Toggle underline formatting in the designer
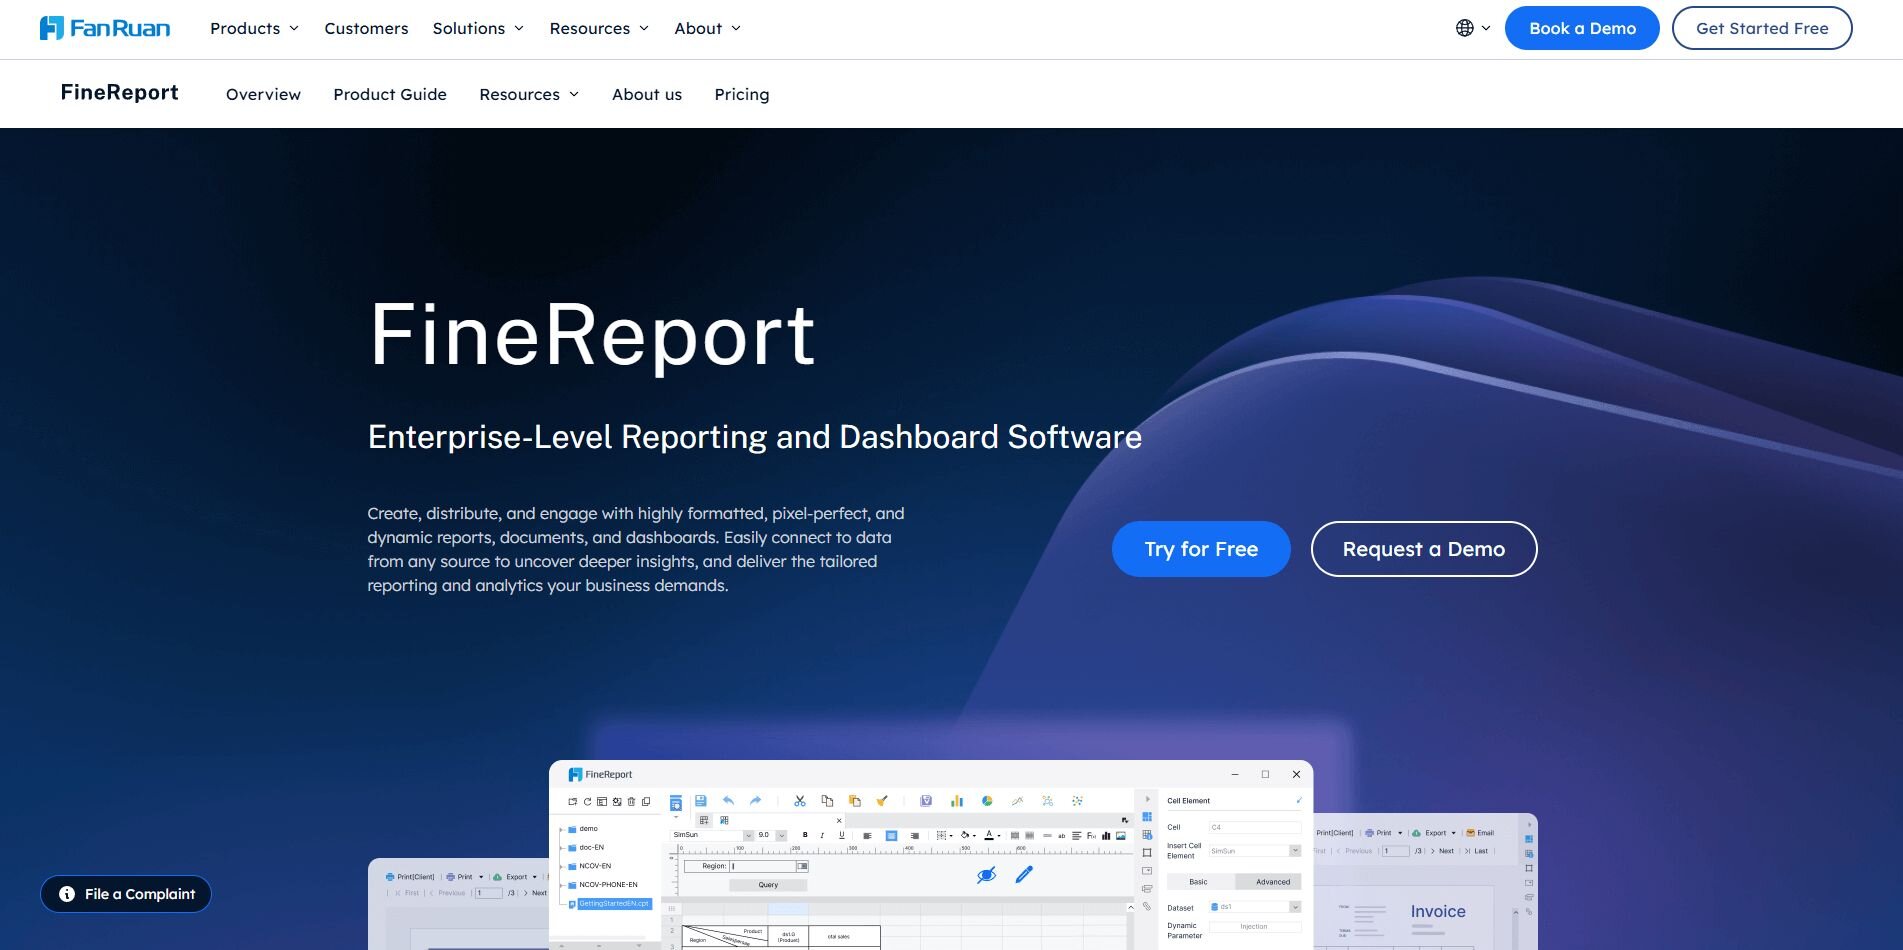Screen dimensions: 1903x950 coord(841,835)
